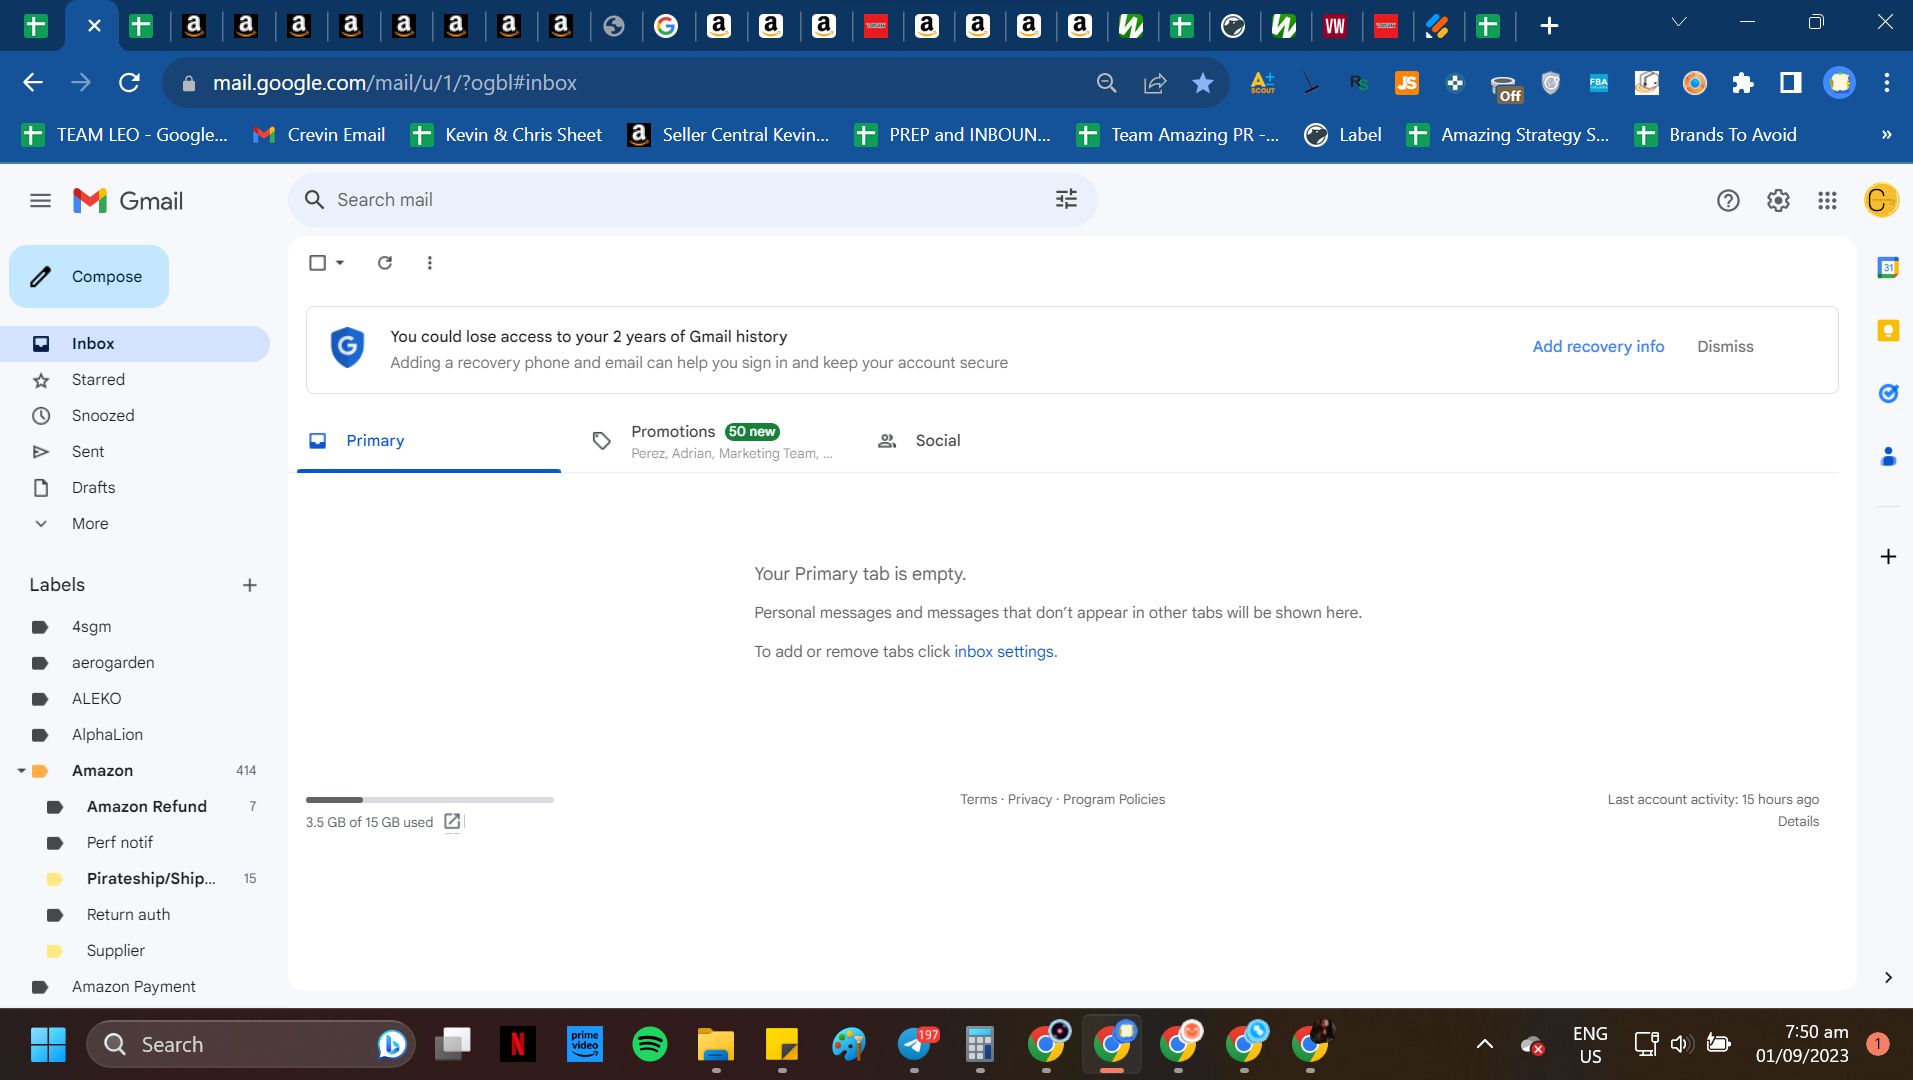The height and width of the screenshot is (1080, 1913).
Task: Open the select dropdown arrow next to checkbox
Action: point(340,263)
